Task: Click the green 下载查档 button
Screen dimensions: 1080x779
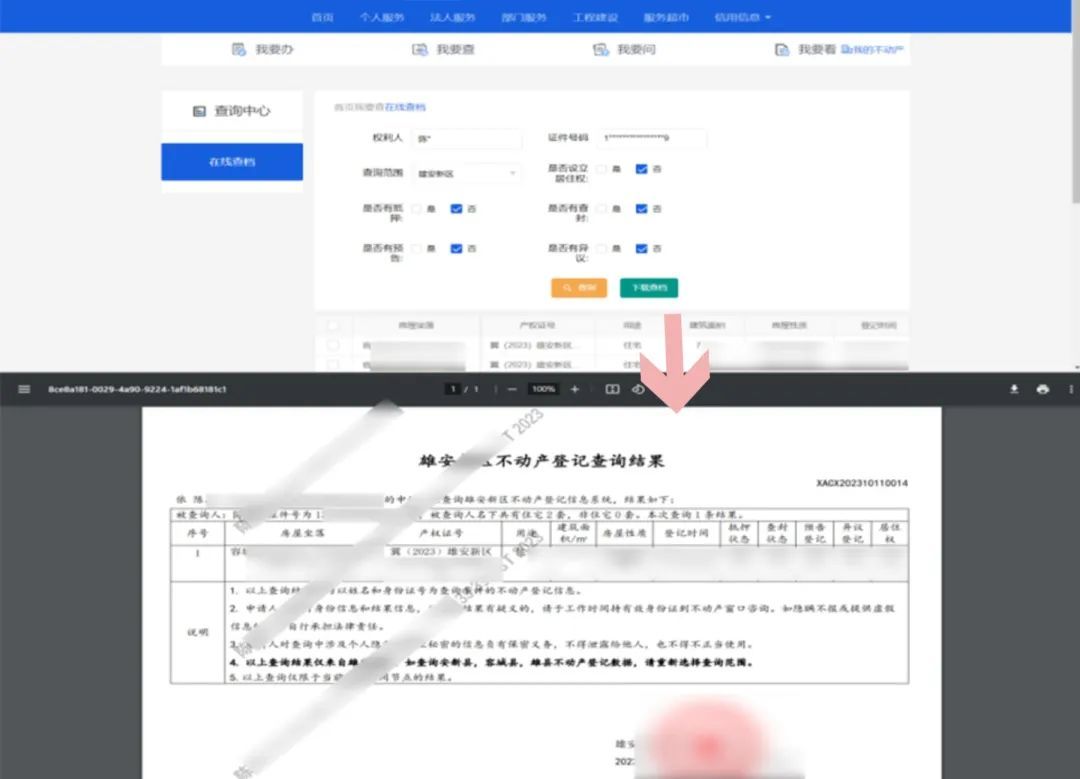Action: 649,287
